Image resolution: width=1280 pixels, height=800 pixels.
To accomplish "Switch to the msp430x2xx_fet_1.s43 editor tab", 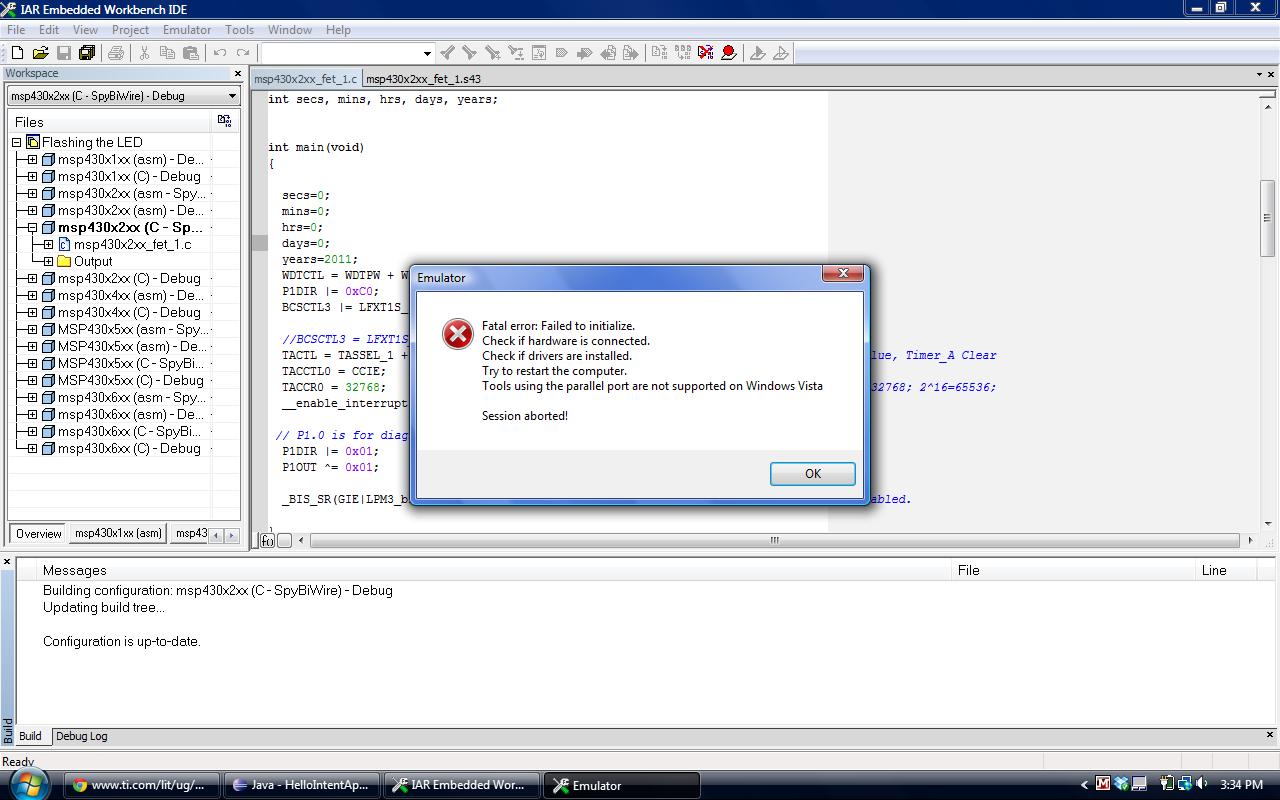I will [x=423, y=79].
